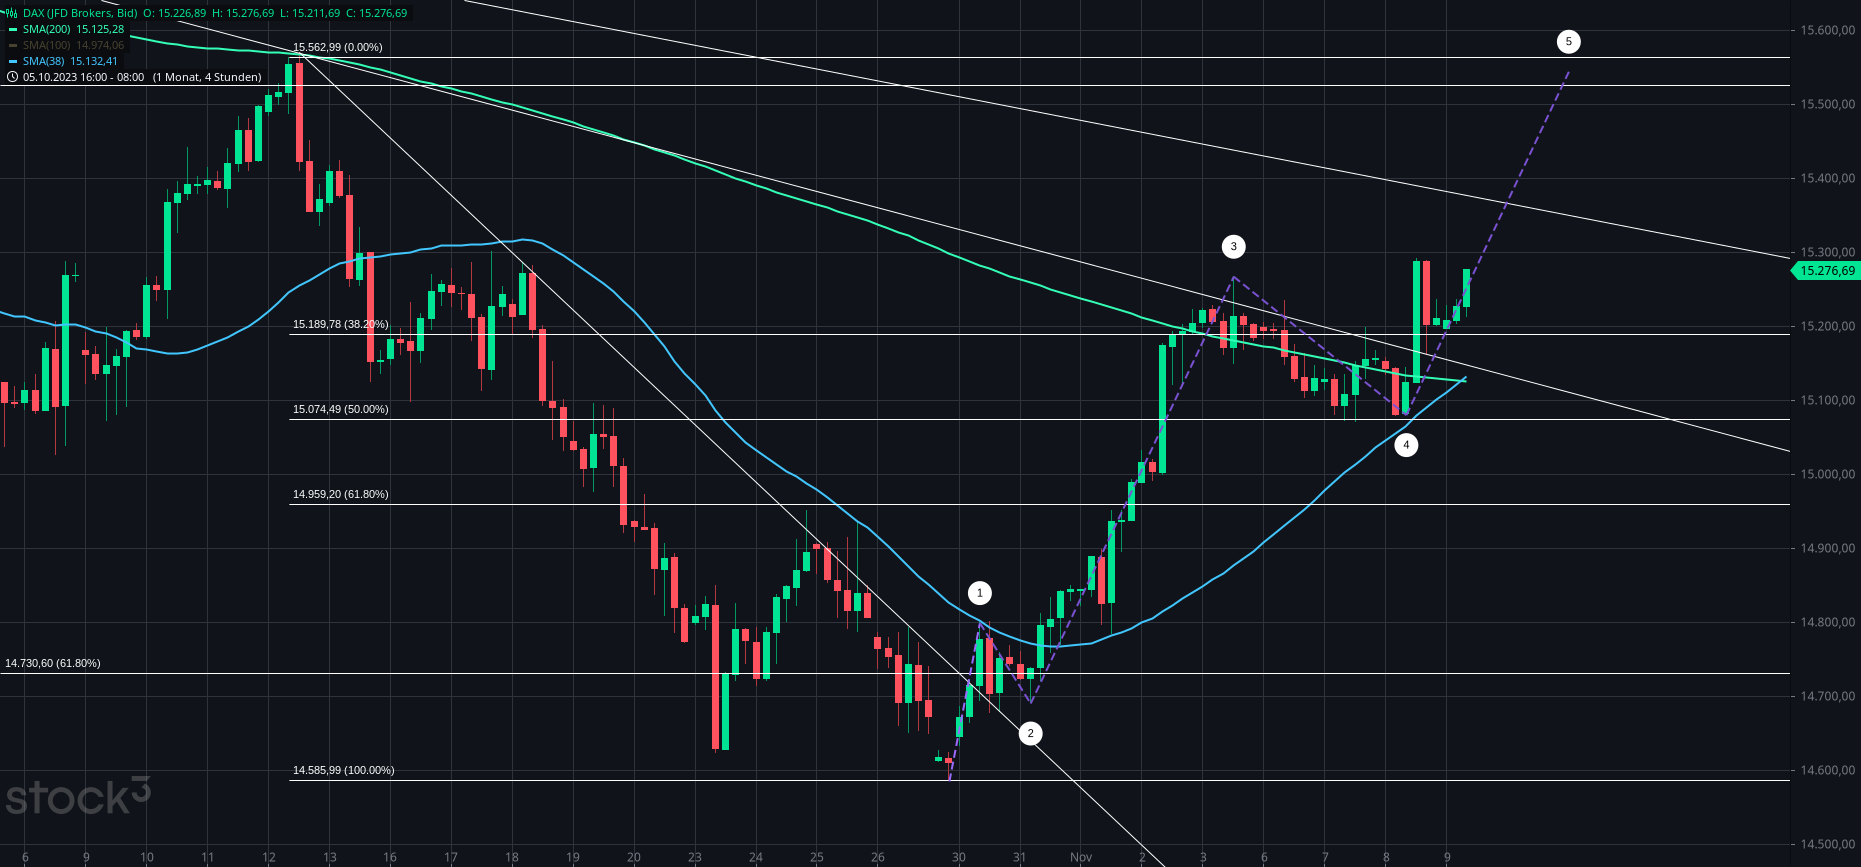The width and height of the screenshot is (1861, 867).
Task: Select the Elliott wave marker 4 circle
Action: (1406, 445)
